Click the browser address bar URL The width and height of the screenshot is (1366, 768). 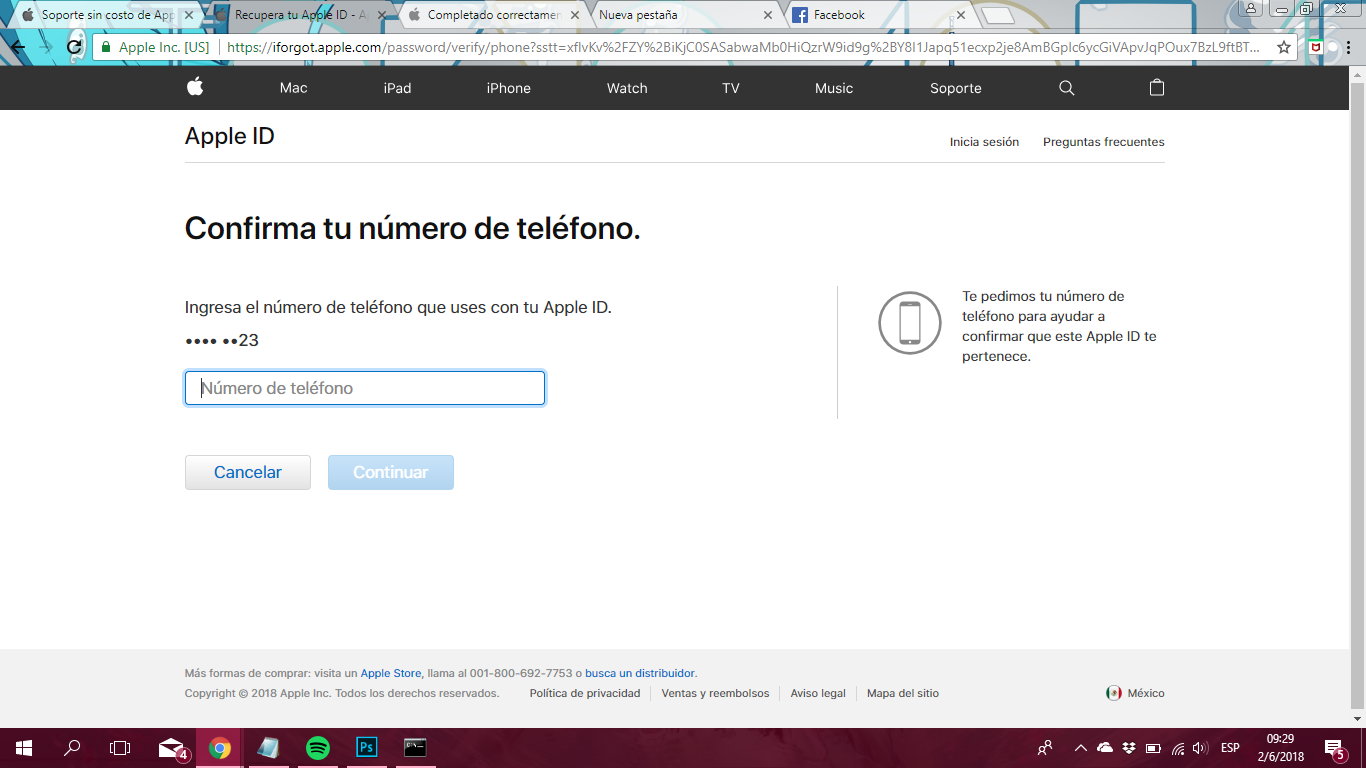[744, 47]
